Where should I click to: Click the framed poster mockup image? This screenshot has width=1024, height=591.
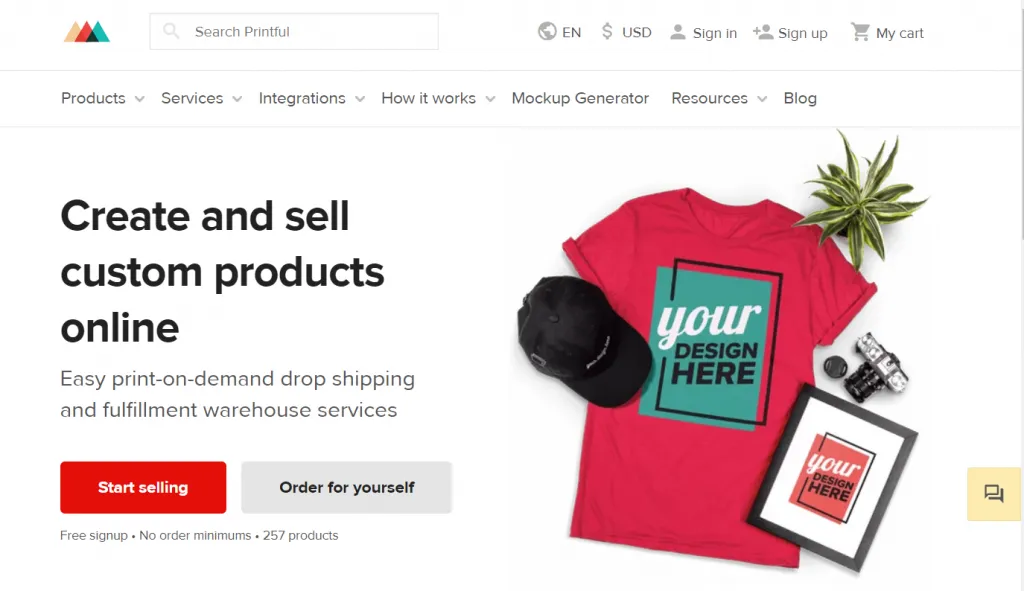pyautogui.click(x=833, y=477)
